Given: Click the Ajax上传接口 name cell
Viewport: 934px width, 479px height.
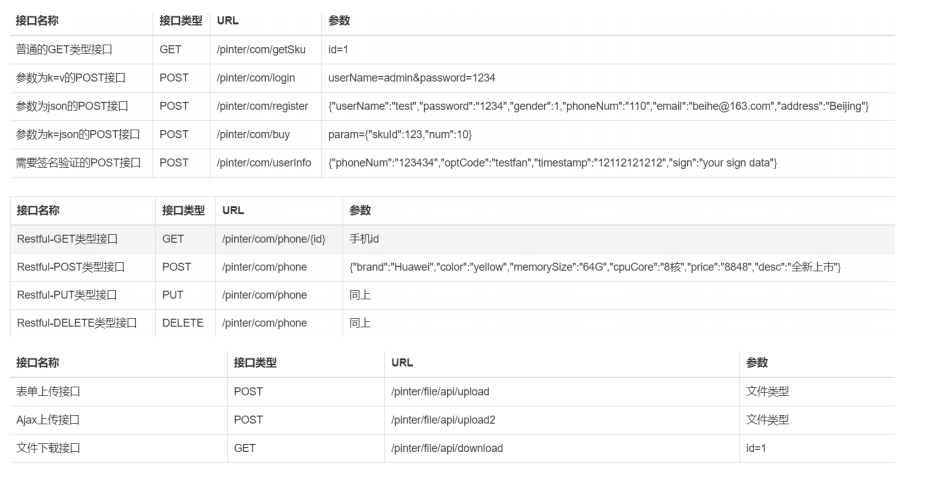Looking at the screenshot, I should click(48, 420).
